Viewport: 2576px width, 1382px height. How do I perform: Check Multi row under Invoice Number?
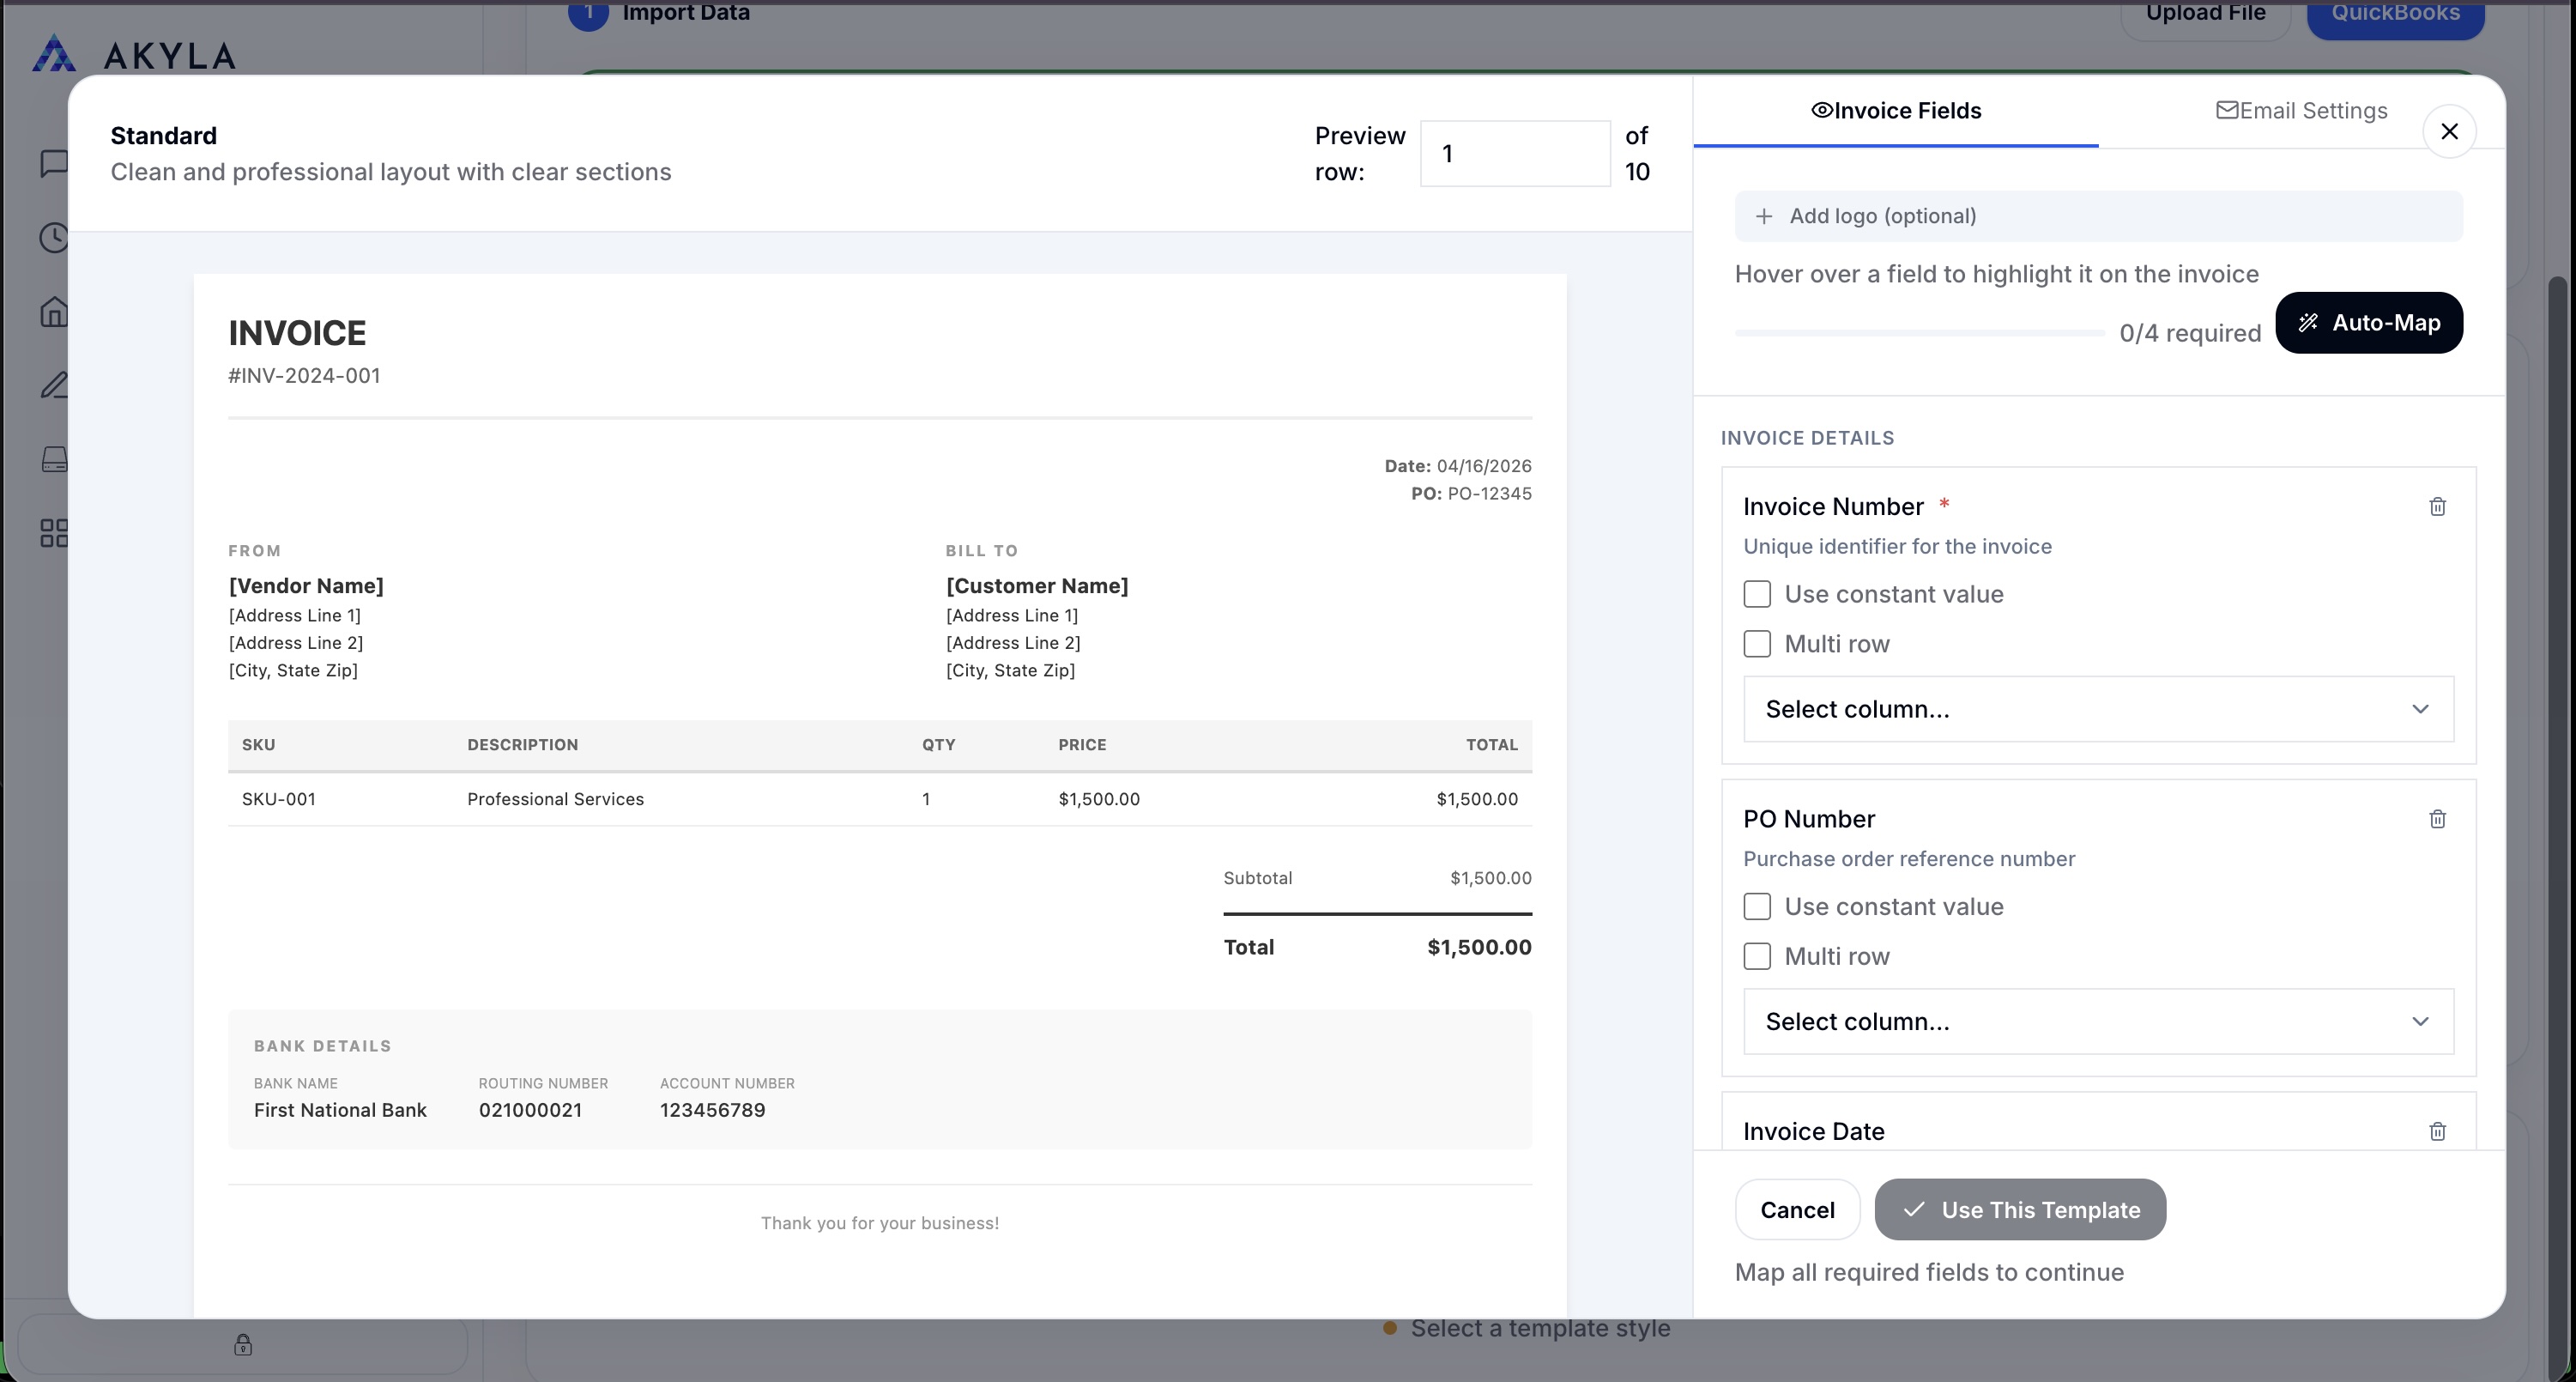pyautogui.click(x=1757, y=644)
